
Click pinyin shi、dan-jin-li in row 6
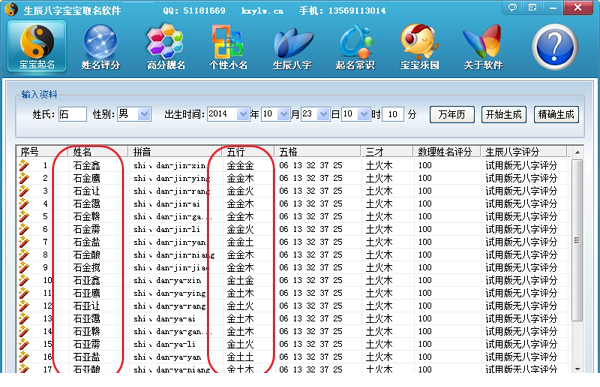166,229
